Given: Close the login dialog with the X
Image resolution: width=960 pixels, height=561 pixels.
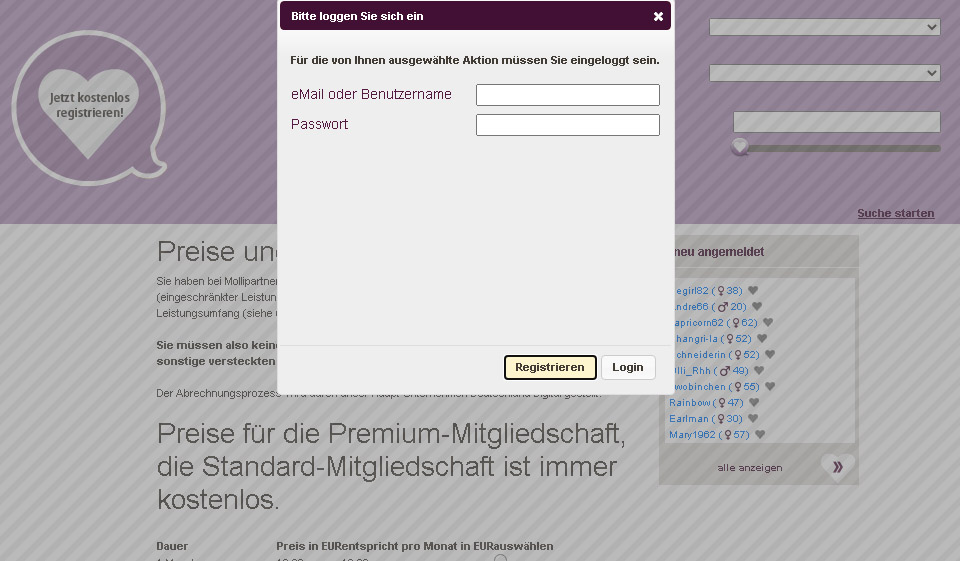Looking at the screenshot, I should pyautogui.click(x=658, y=17).
